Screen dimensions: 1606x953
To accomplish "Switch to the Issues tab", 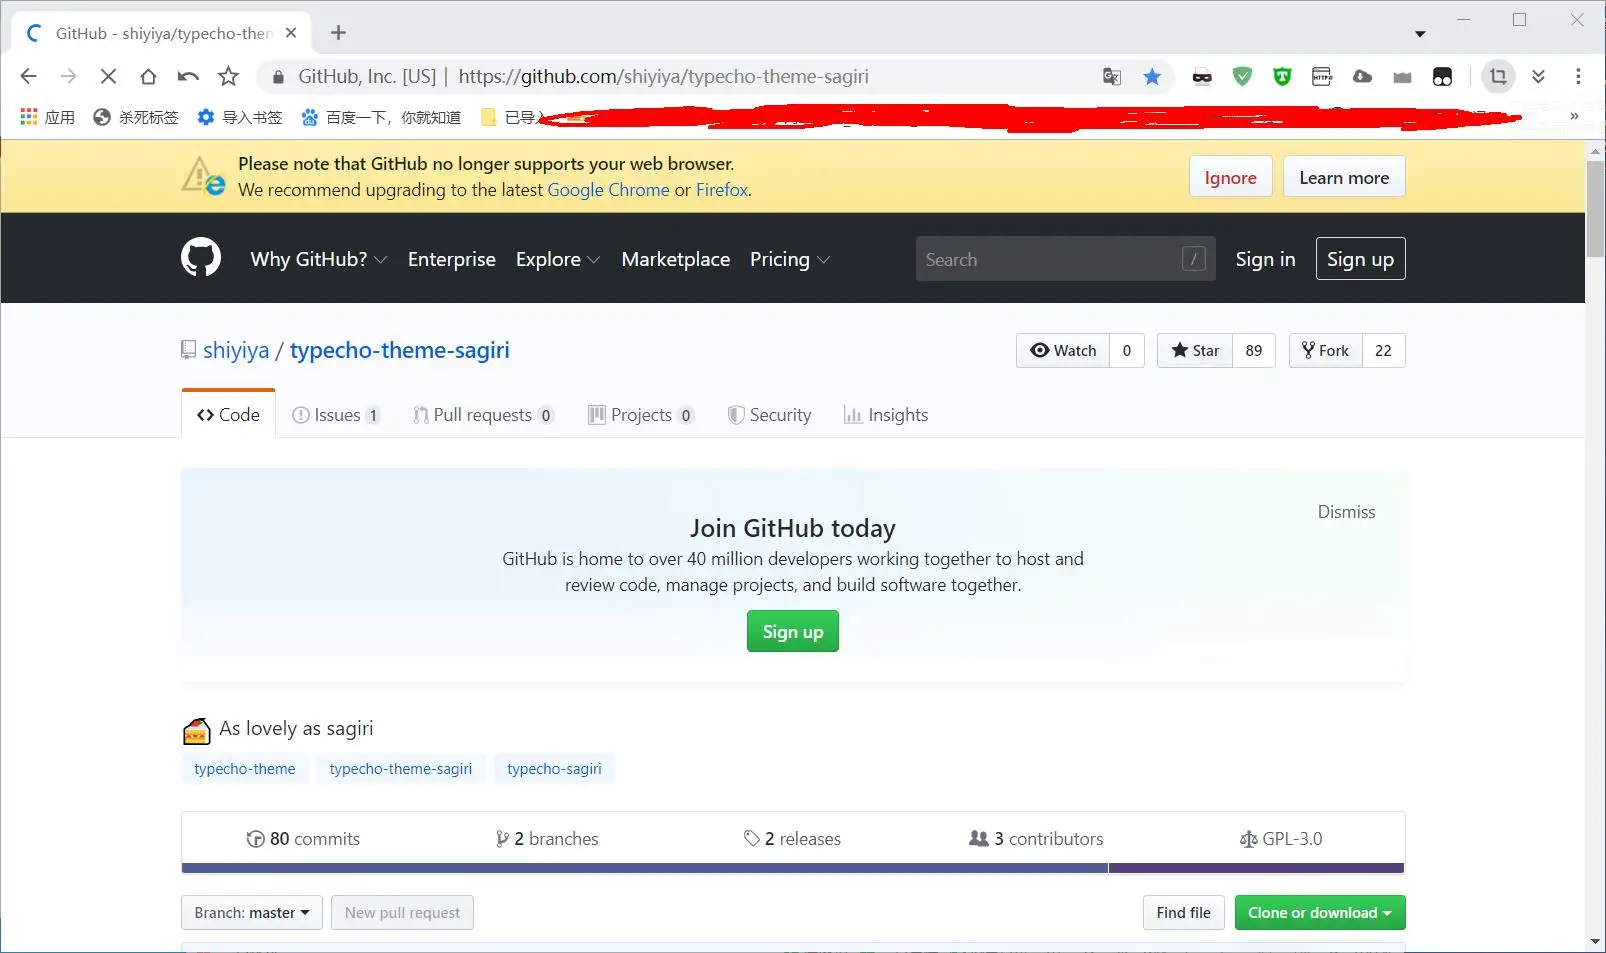I will click(x=336, y=414).
